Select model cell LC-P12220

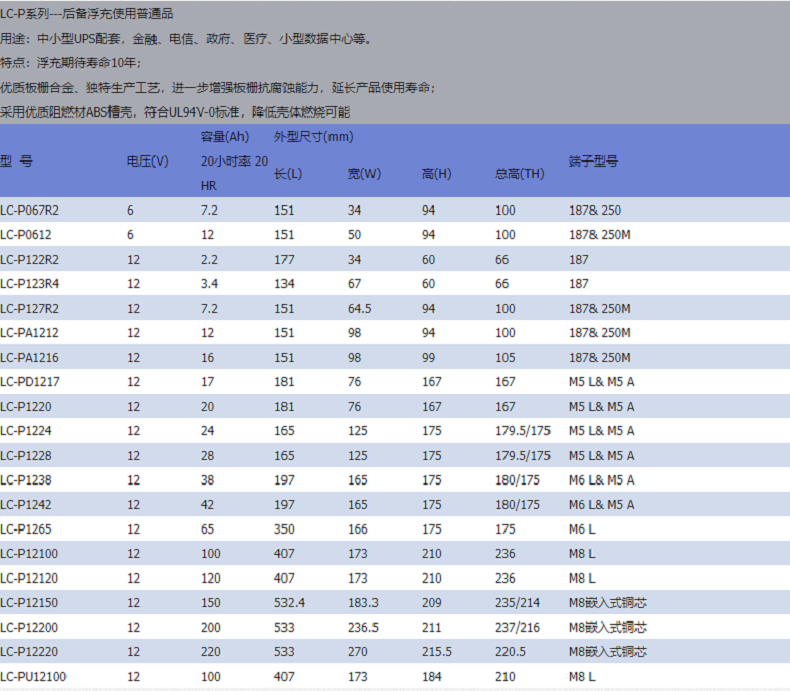pyautogui.click(x=29, y=652)
